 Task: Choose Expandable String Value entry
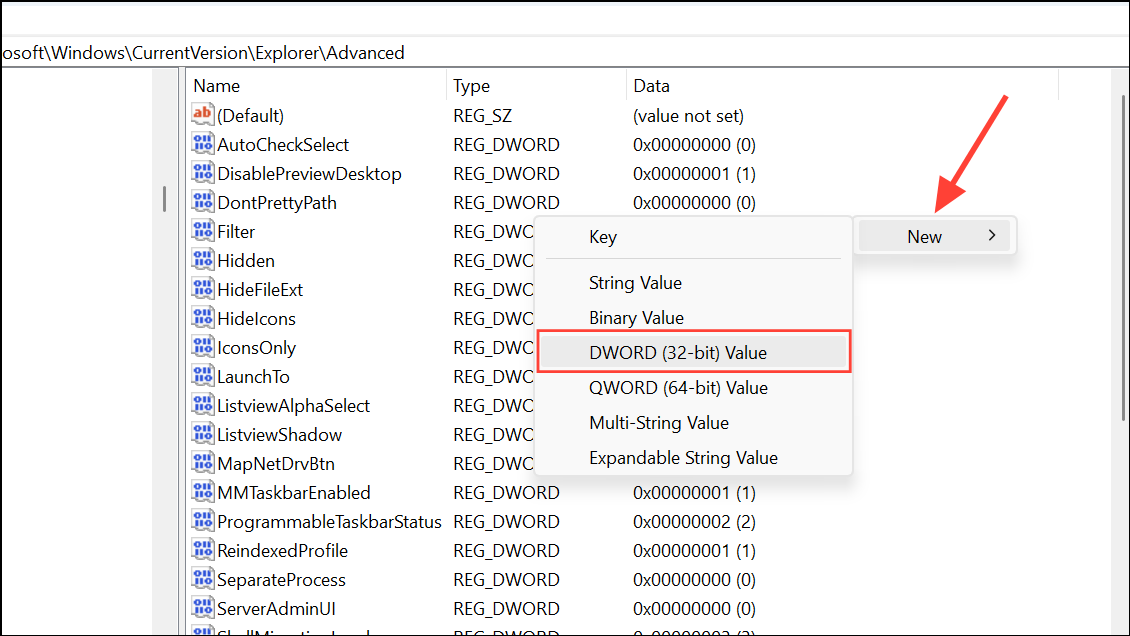point(682,457)
